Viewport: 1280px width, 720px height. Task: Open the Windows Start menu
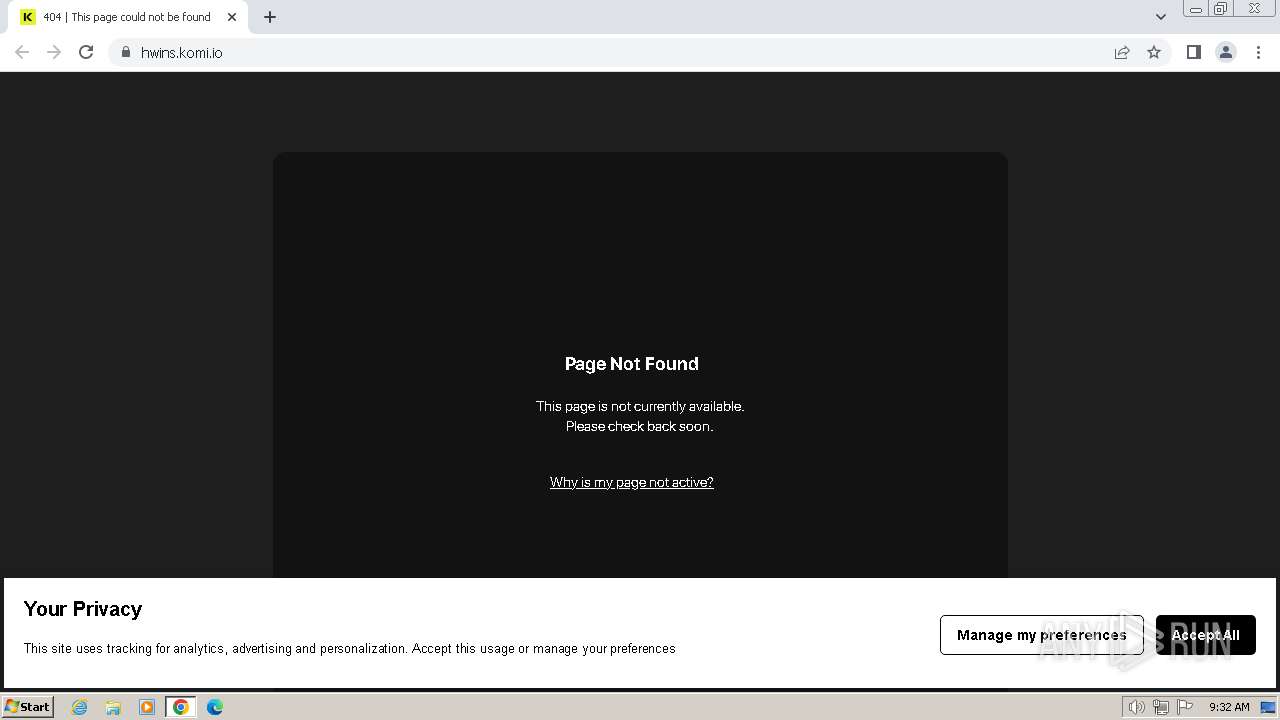(28, 706)
